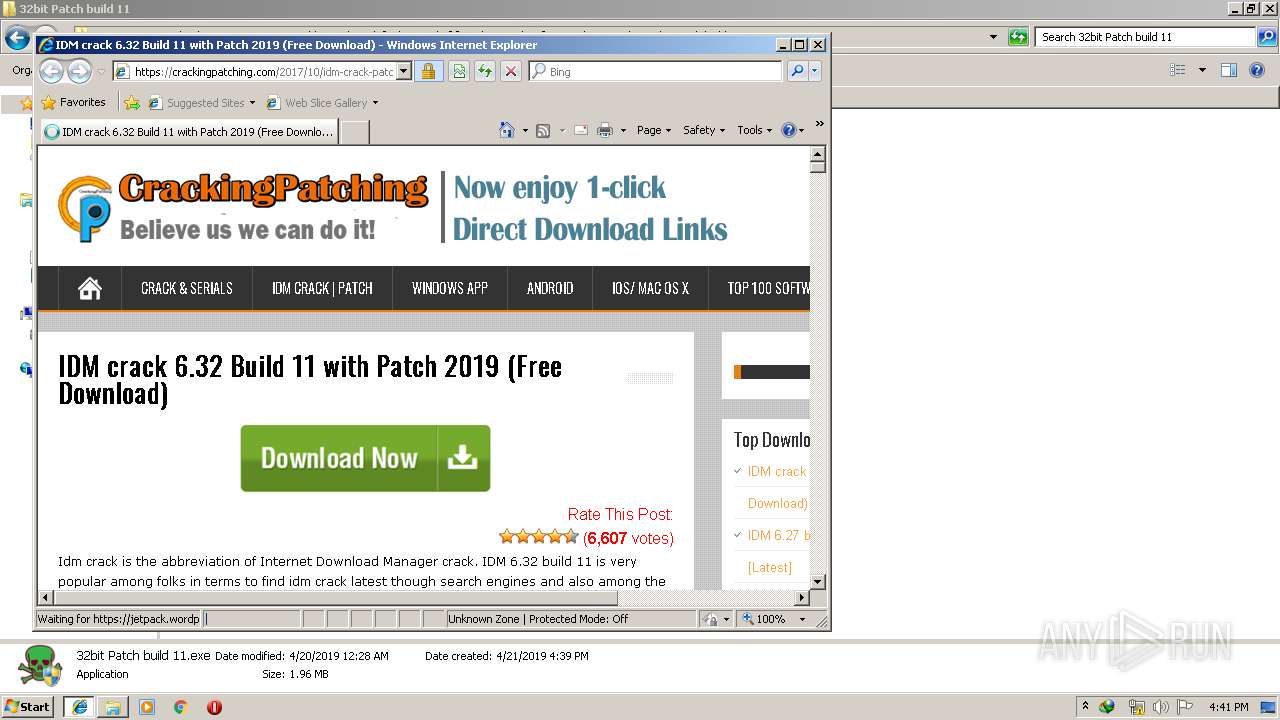Viewport: 1280px width, 720px height.
Task: Show hidden system tray icons
Action: point(1085,706)
